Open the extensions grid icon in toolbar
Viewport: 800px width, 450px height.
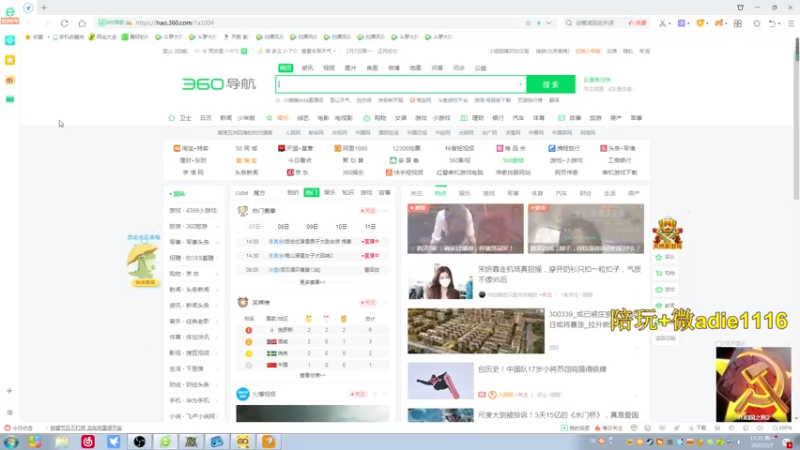738,23
